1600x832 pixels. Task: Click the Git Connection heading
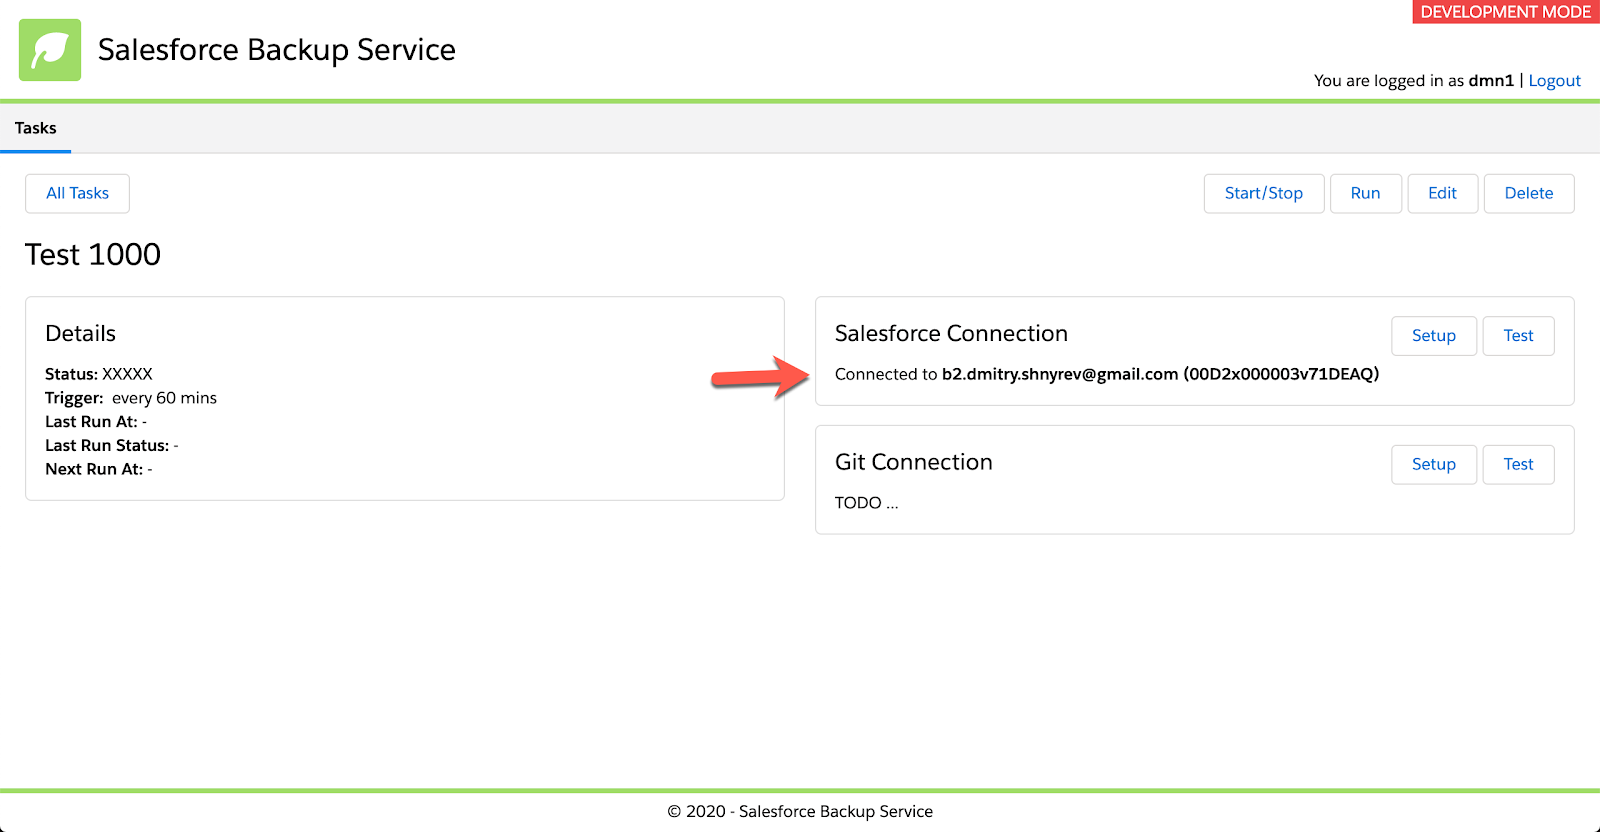tap(914, 462)
